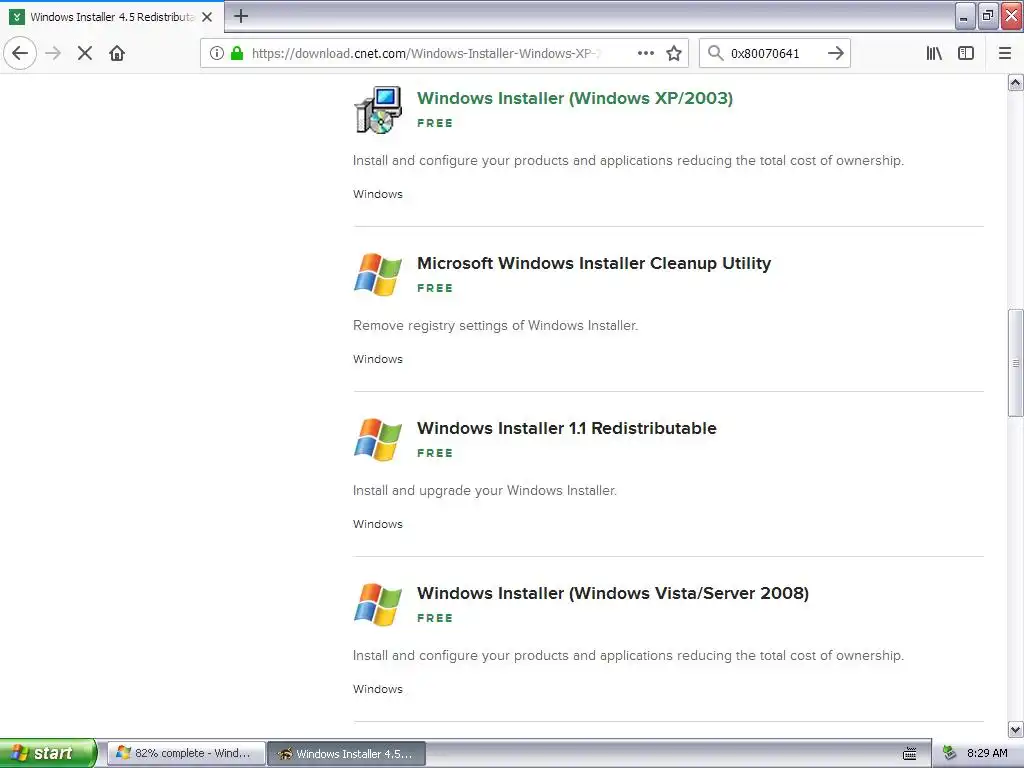The width and height of the screenshot is (1024, 768).
Task: Click Windows platform label under Cleanup Utility
Action: 377,359
